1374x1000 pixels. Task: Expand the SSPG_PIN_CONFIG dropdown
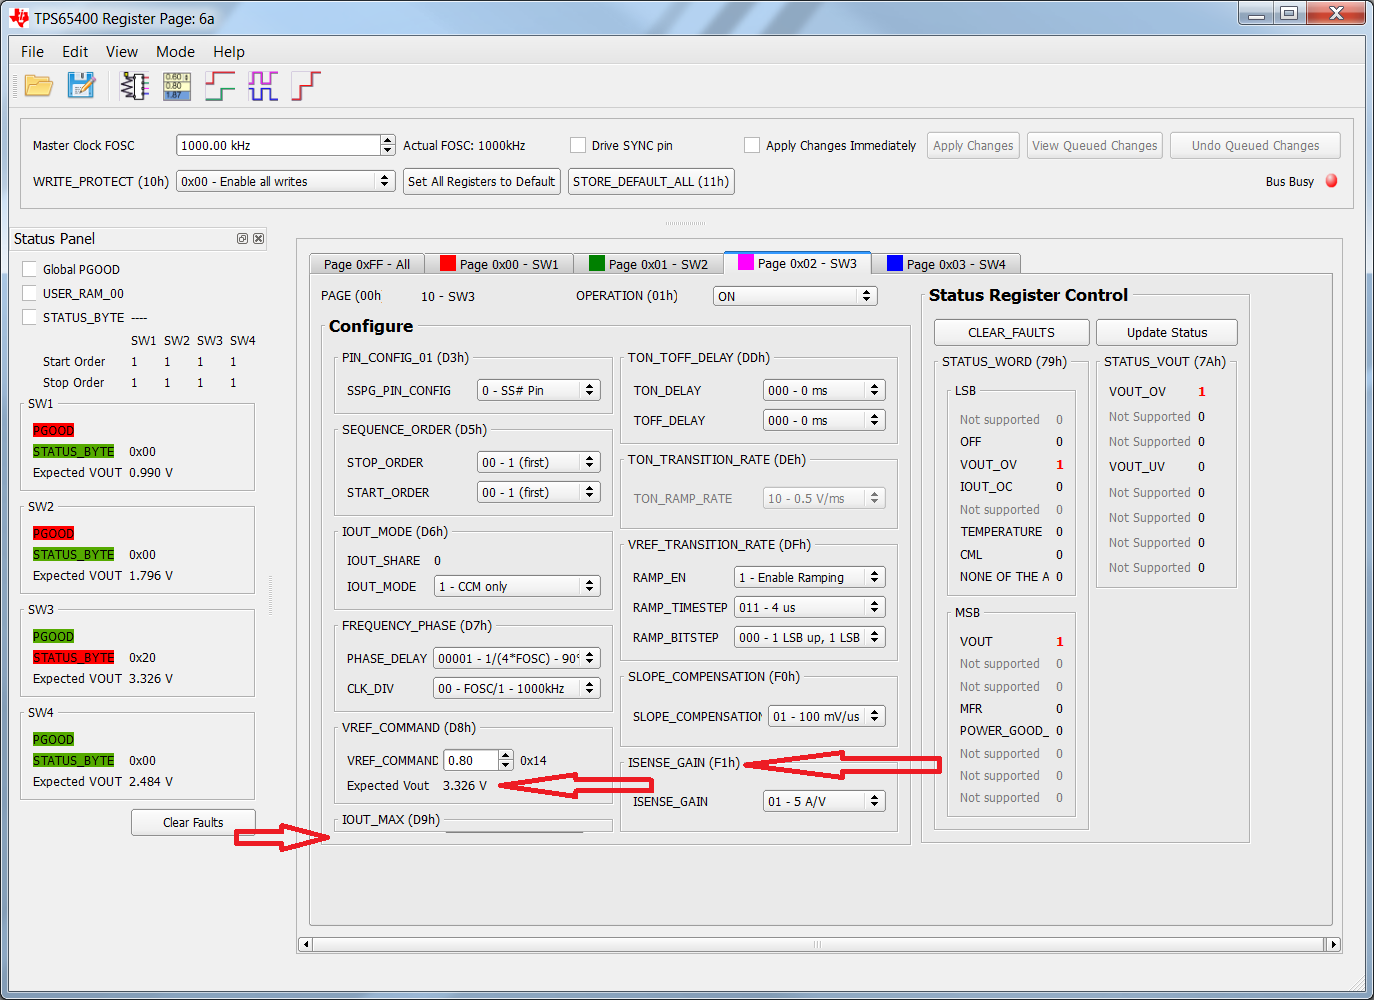(x=538, y=390)
